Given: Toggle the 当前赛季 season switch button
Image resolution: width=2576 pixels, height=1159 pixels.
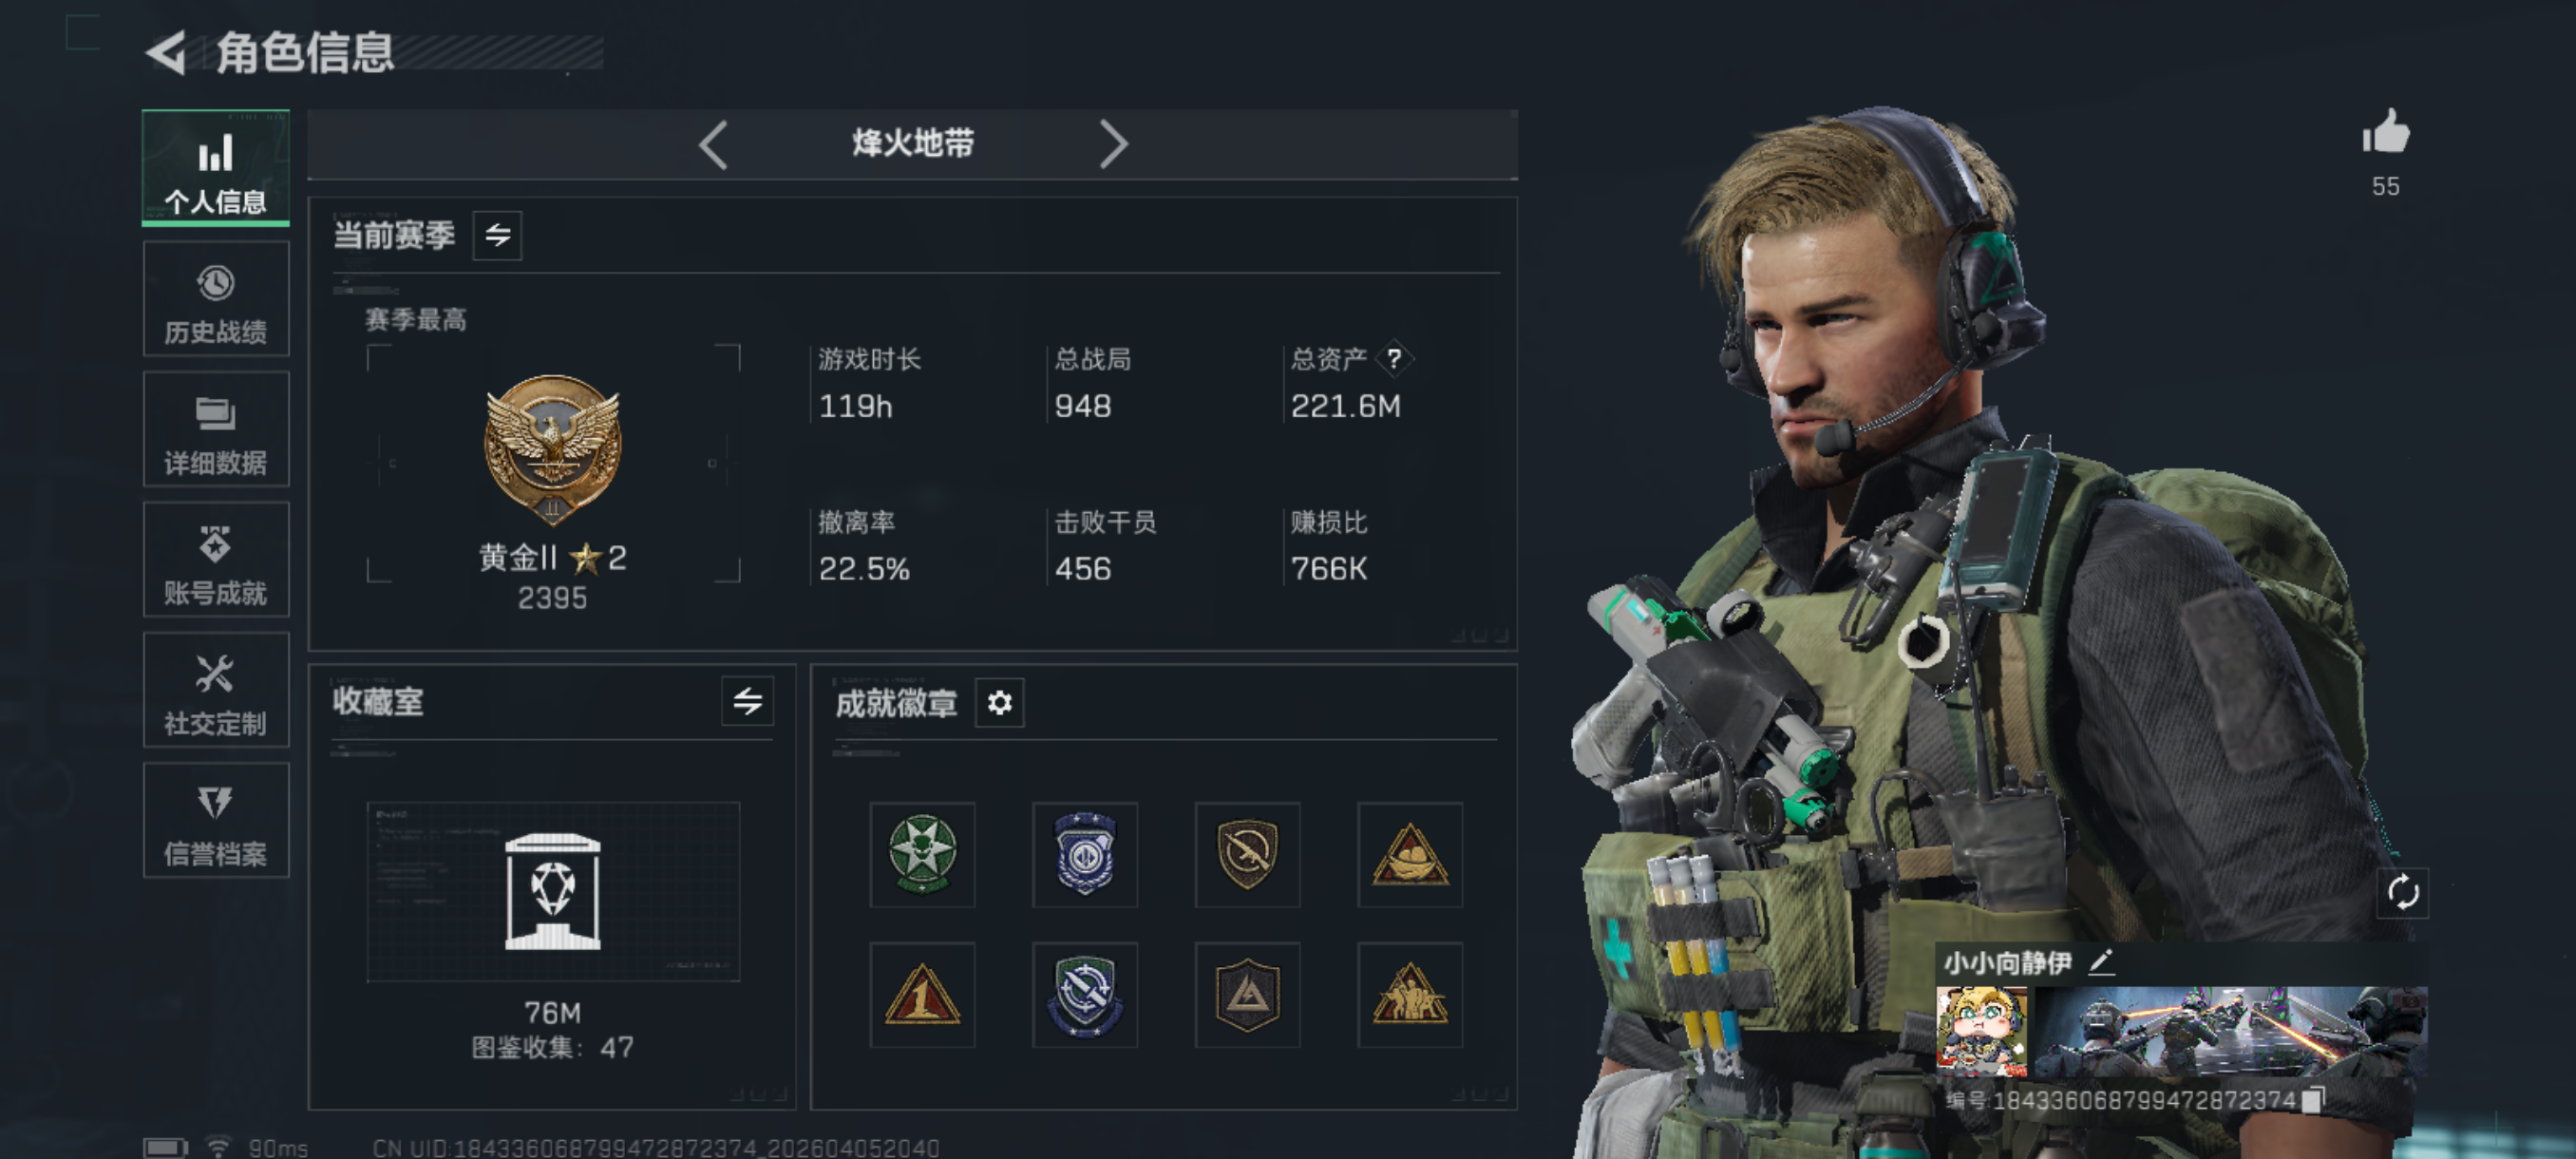Looking at the screenshot, I should pyautogui.click(x=497, y=235).
